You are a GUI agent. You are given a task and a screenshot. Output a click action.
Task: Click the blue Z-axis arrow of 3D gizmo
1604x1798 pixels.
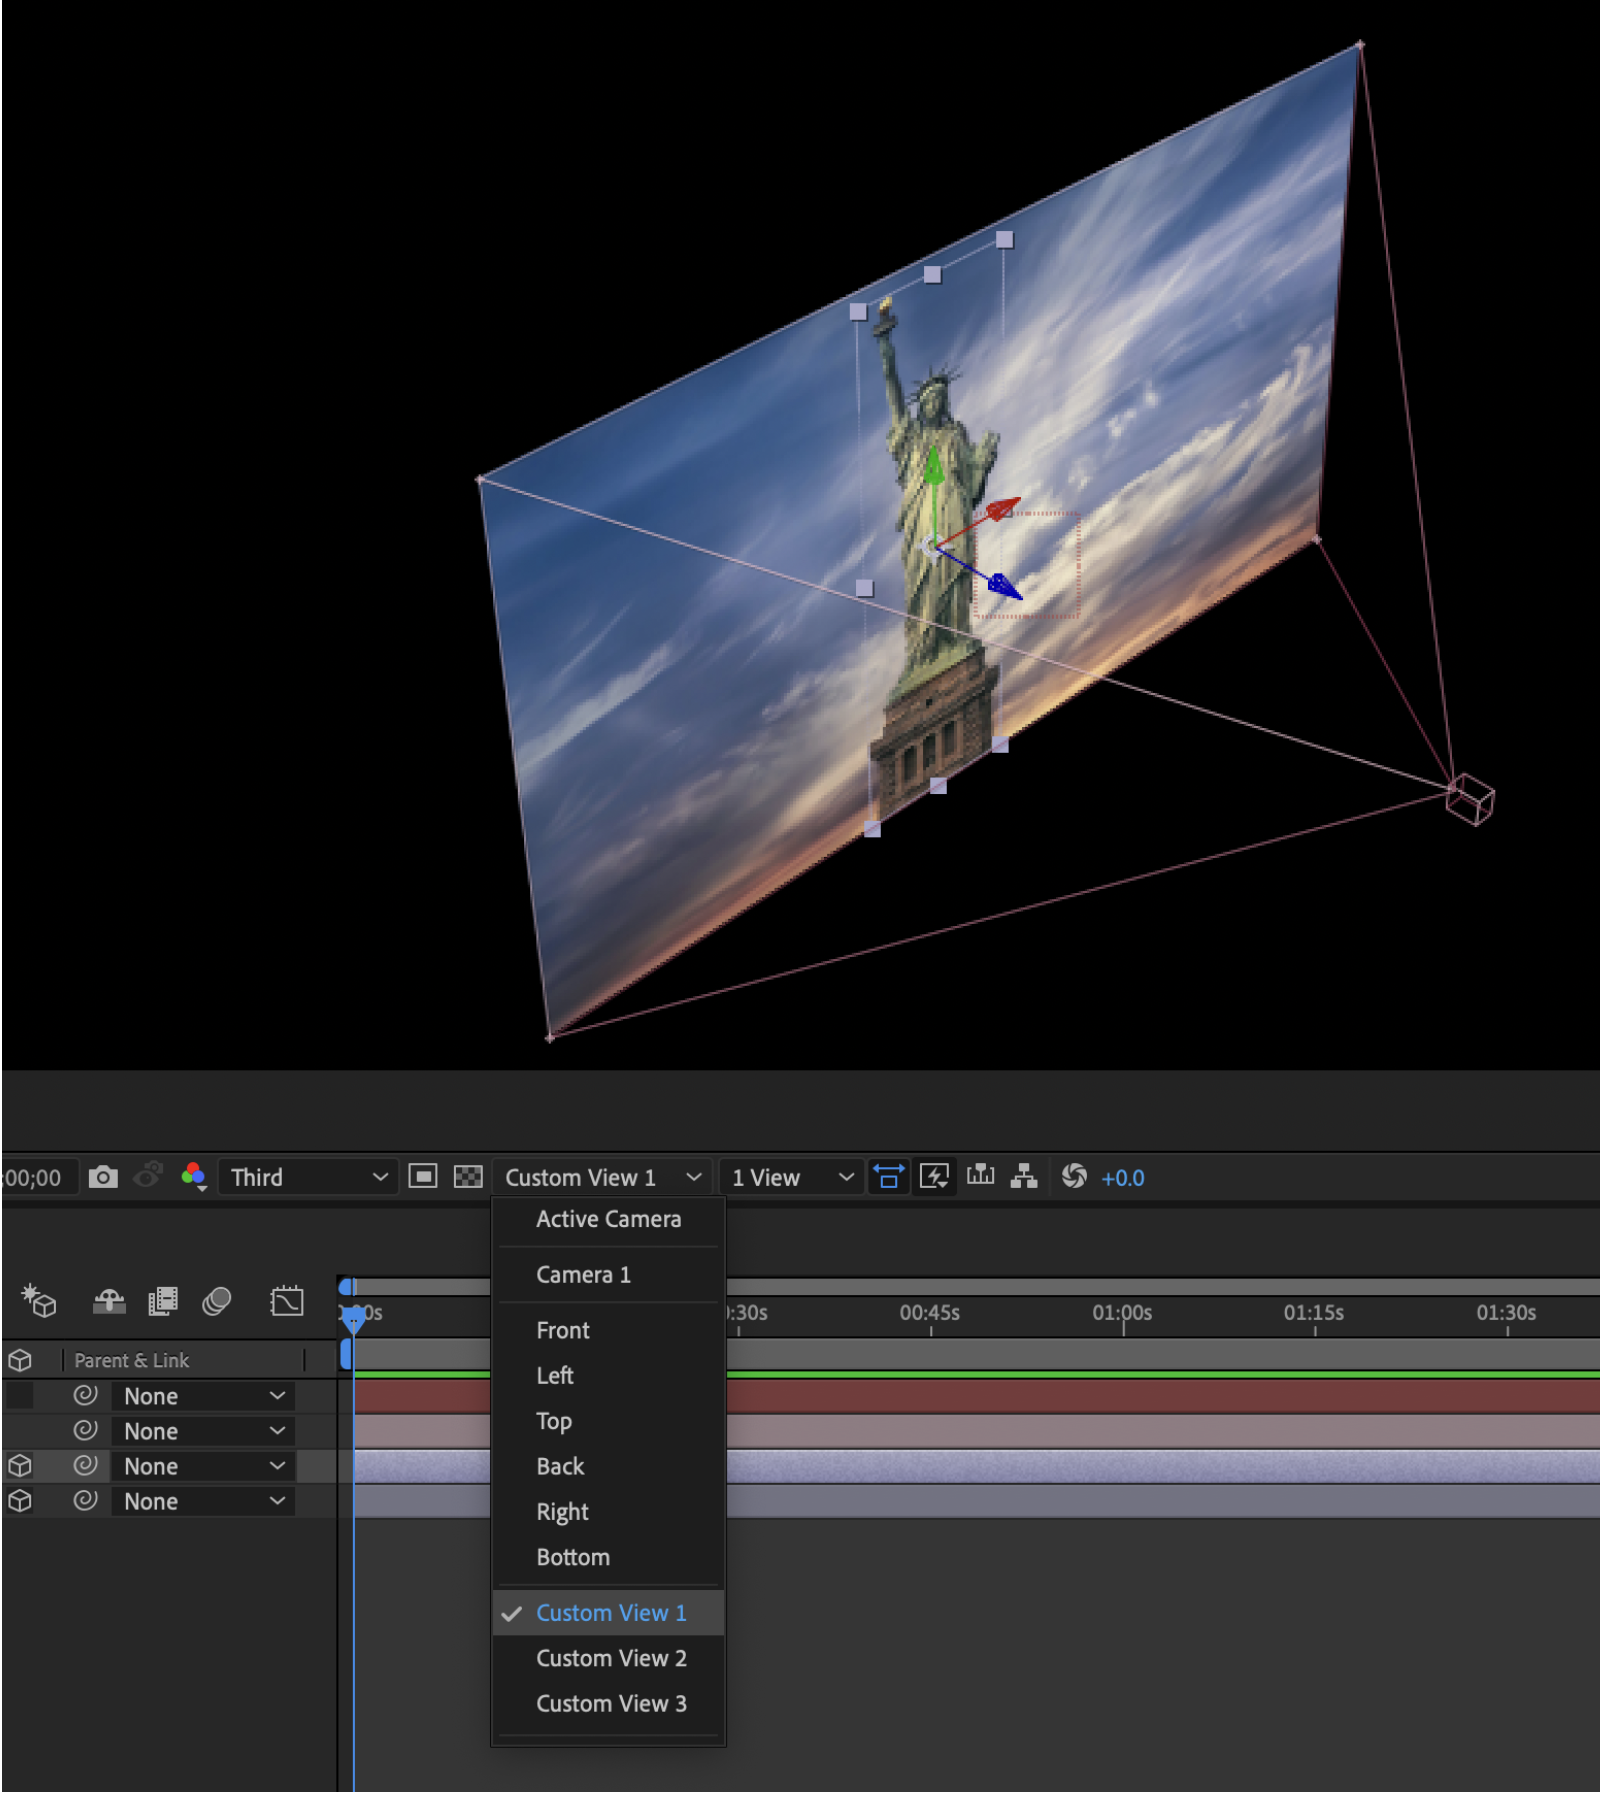point(1004,586)
